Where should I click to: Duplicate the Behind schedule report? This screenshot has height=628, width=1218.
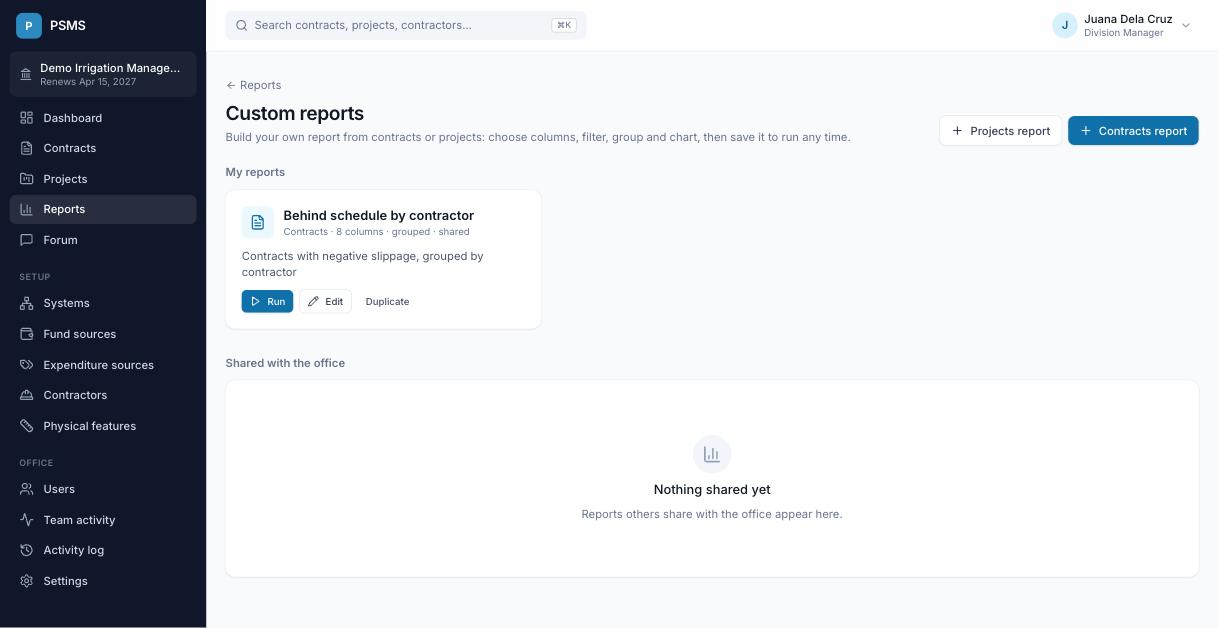387,301
